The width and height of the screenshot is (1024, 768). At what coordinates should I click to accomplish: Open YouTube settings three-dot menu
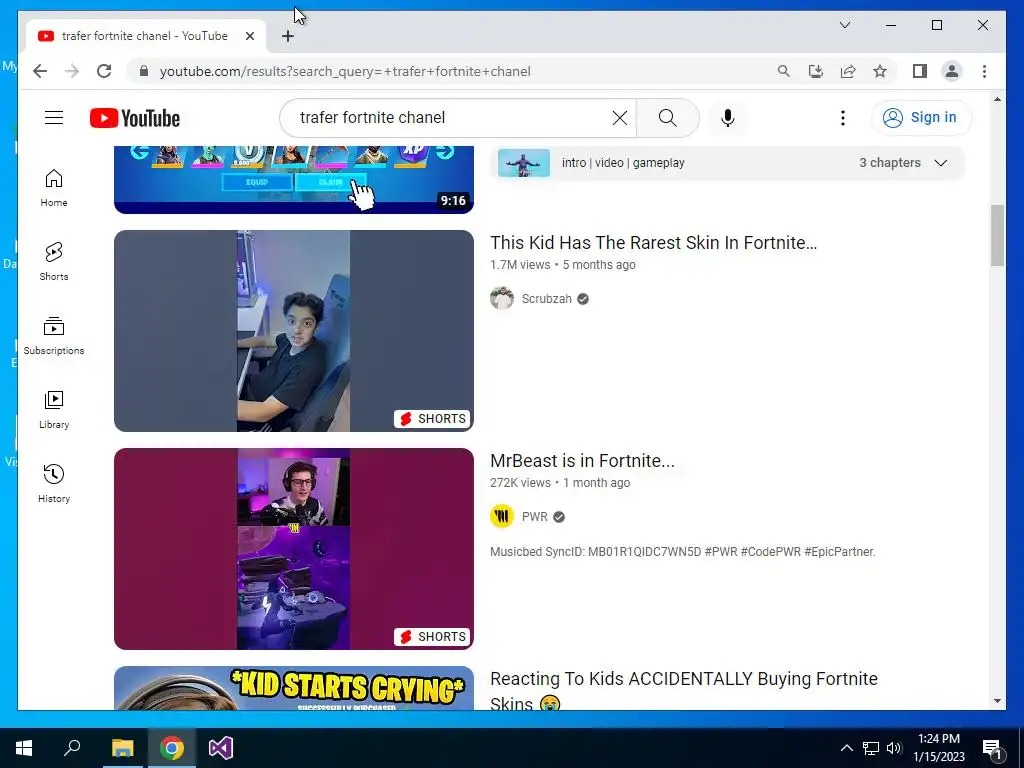842,118
